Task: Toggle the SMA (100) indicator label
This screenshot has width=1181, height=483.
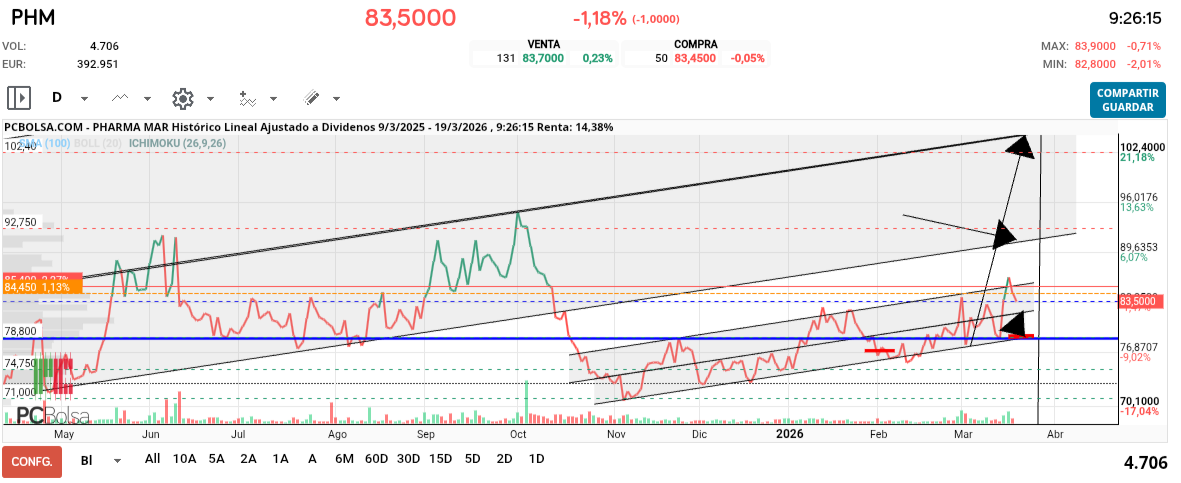Action: pyautogui.click(x=44, y=142)
